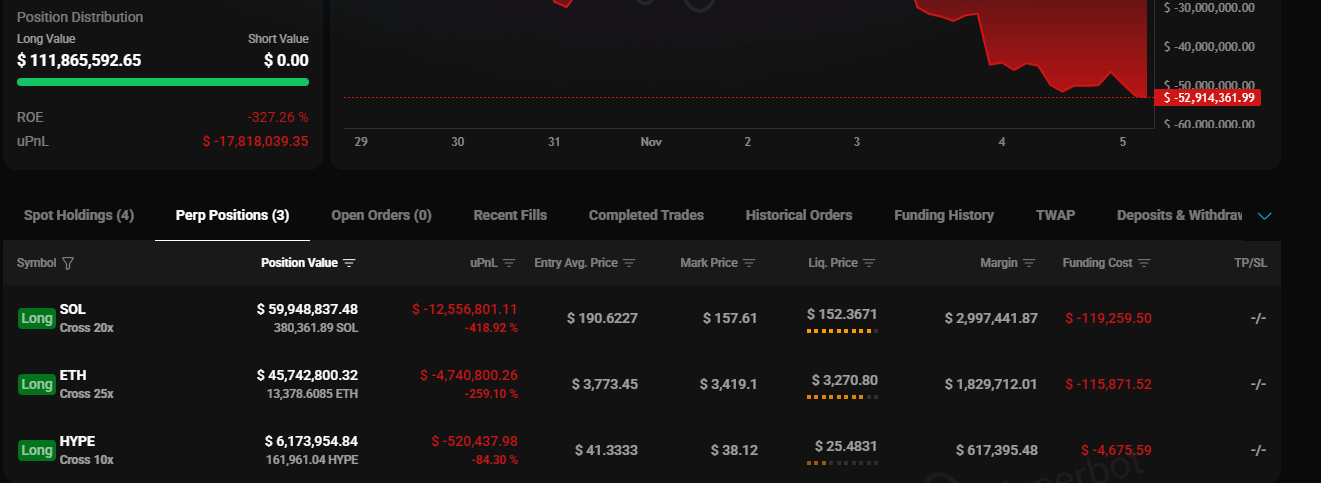1321x483 pixels.
Task: Click the HYPE symbol row
Action: [x=77, y=441]
